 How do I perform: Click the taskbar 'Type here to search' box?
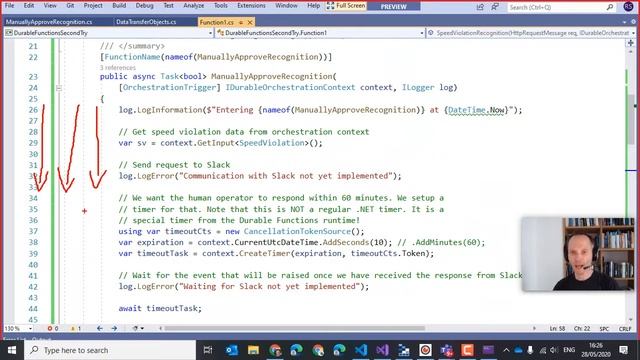pos(110,350)
